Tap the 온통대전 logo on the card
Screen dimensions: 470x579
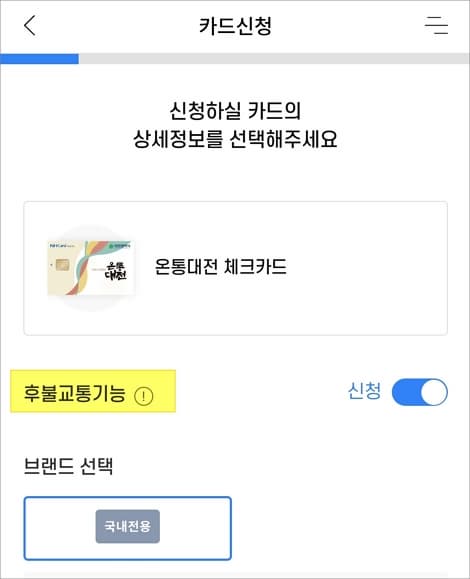coord(116,272)
